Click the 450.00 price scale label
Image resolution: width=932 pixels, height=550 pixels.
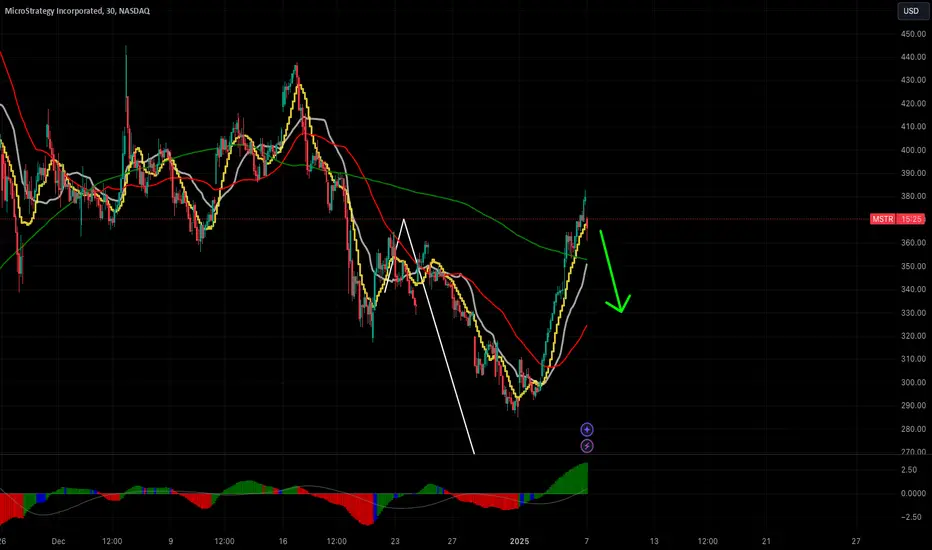(913, 34)
